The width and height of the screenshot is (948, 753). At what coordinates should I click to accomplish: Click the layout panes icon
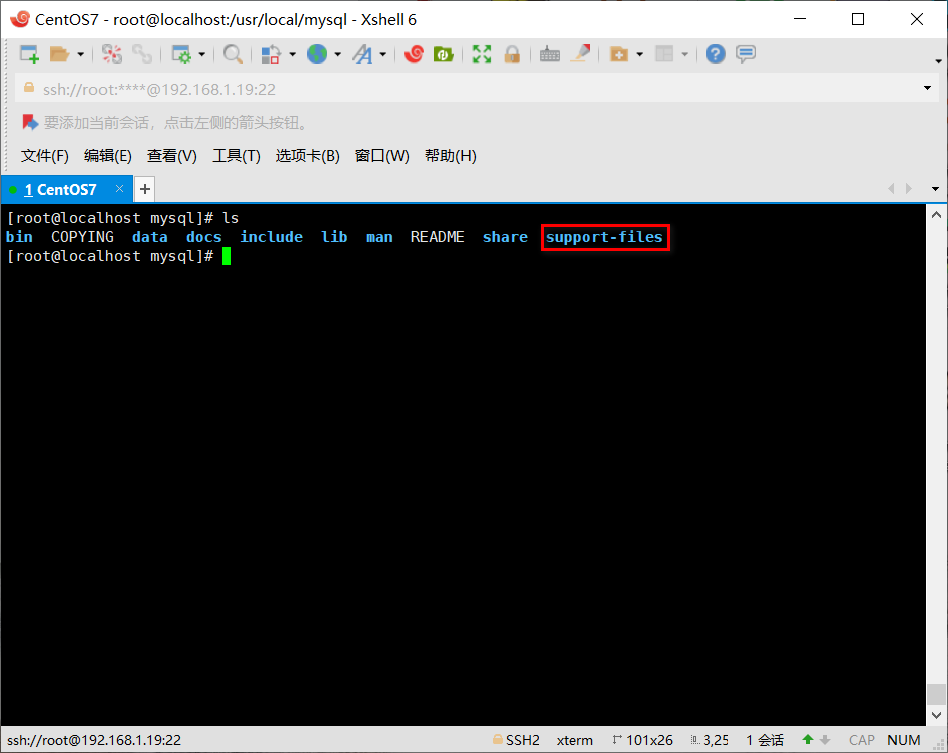click(x=664, y=54)
